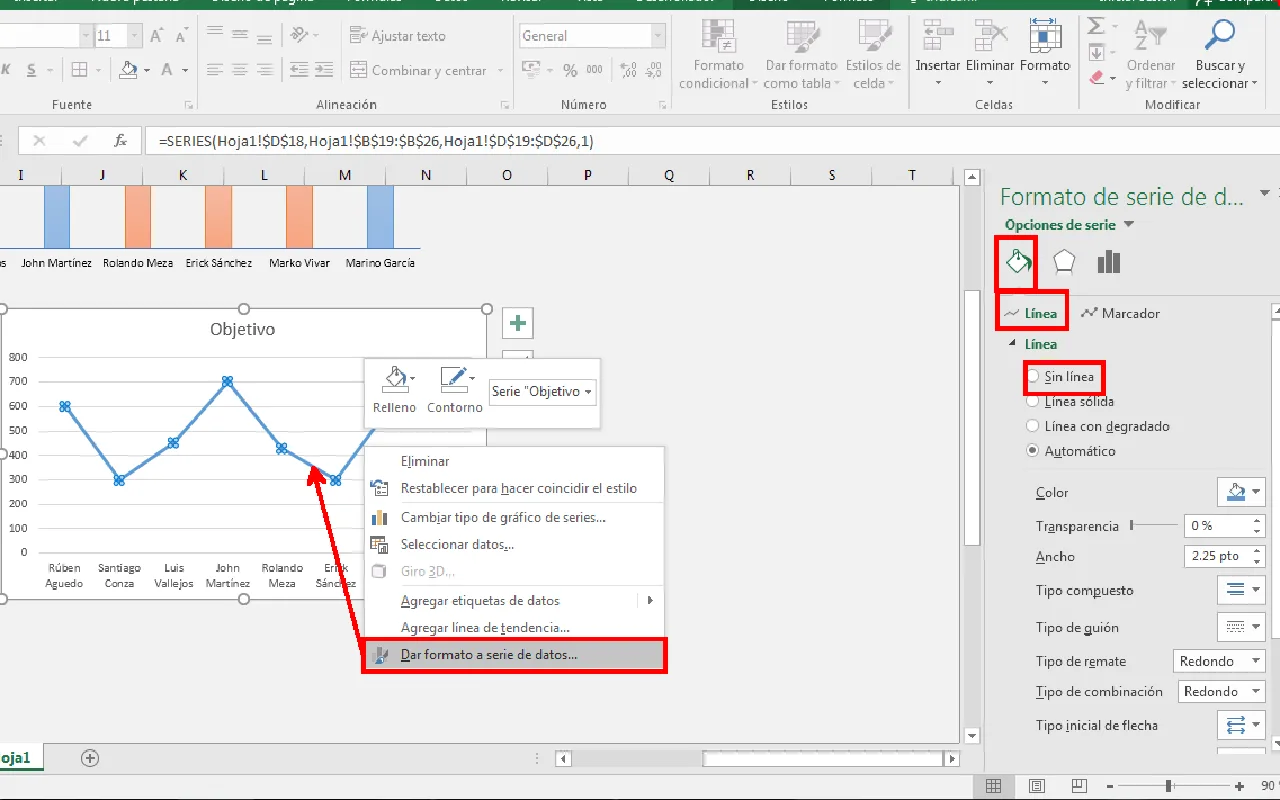
Task: Click the Relleno fill bucket icon
Action: (394, 379)
